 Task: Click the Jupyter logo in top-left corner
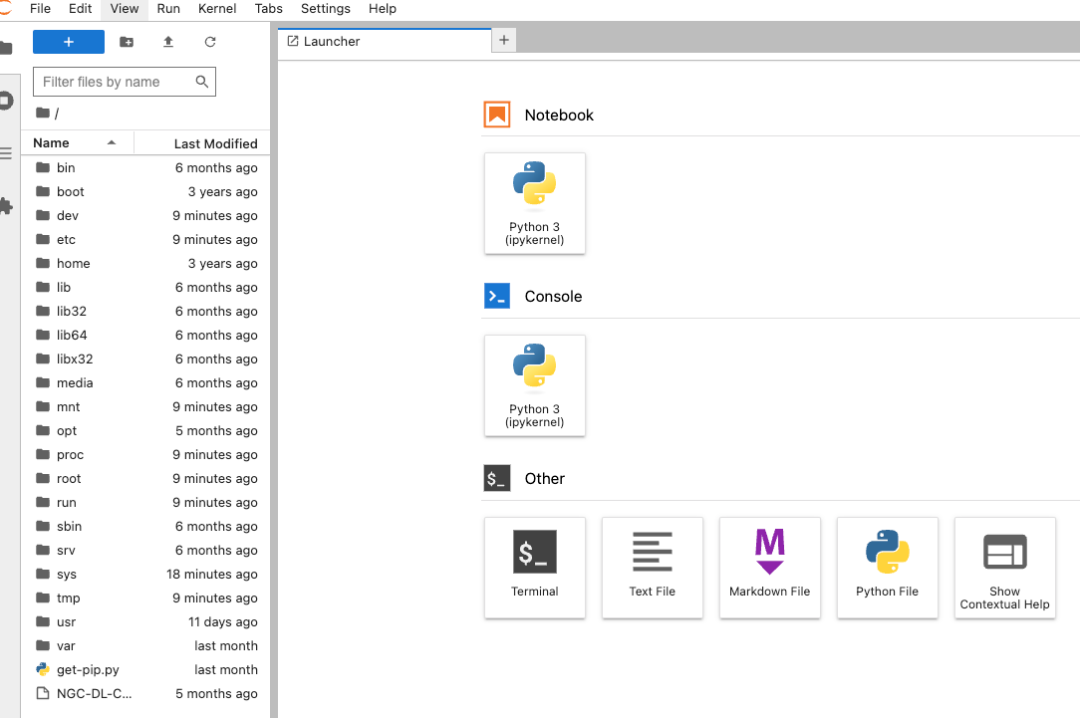(6, 8)
